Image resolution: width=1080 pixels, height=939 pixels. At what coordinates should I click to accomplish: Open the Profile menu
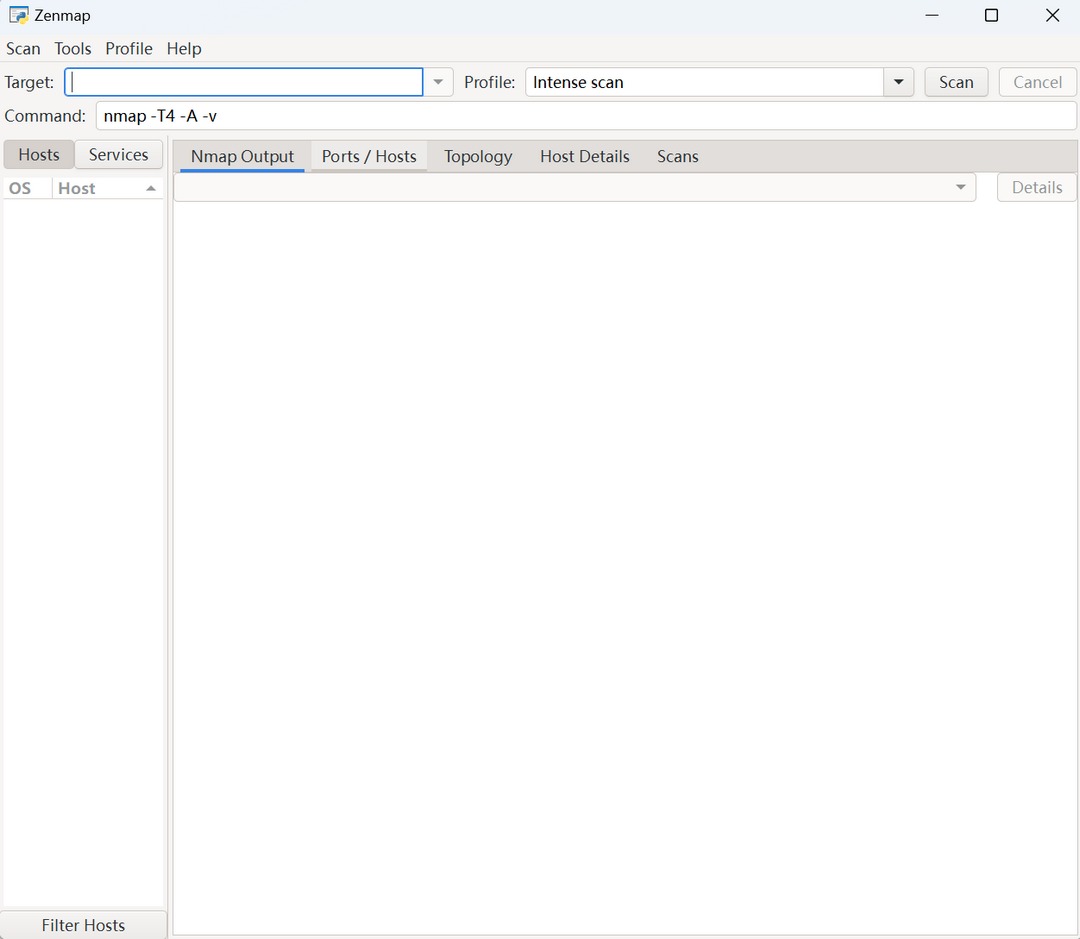129,48
